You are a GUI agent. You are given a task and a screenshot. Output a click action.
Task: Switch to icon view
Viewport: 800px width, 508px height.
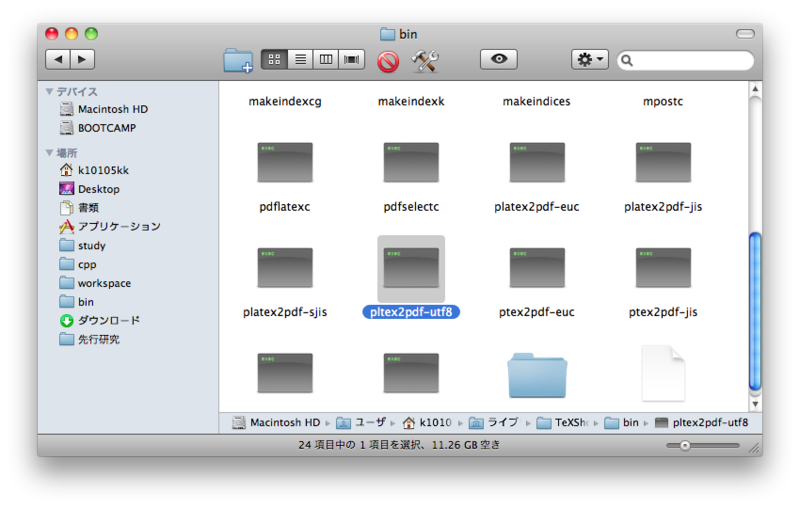274,60
